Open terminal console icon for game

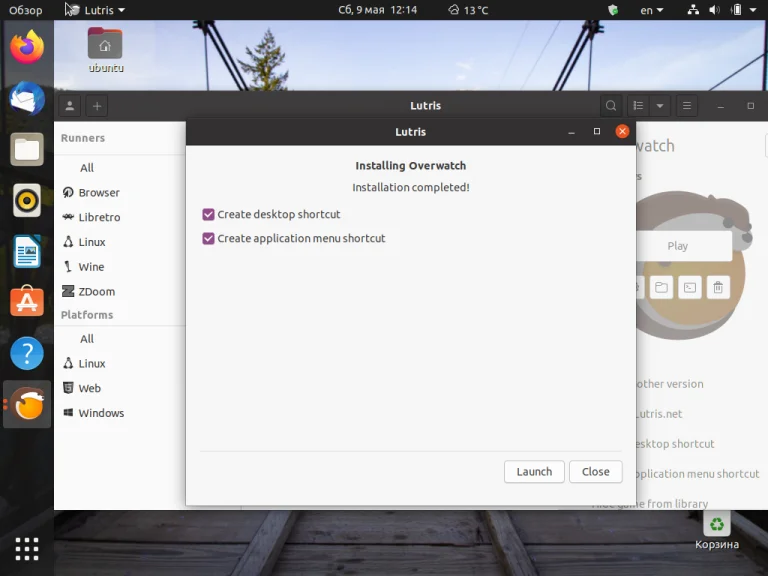pos(690,288)
